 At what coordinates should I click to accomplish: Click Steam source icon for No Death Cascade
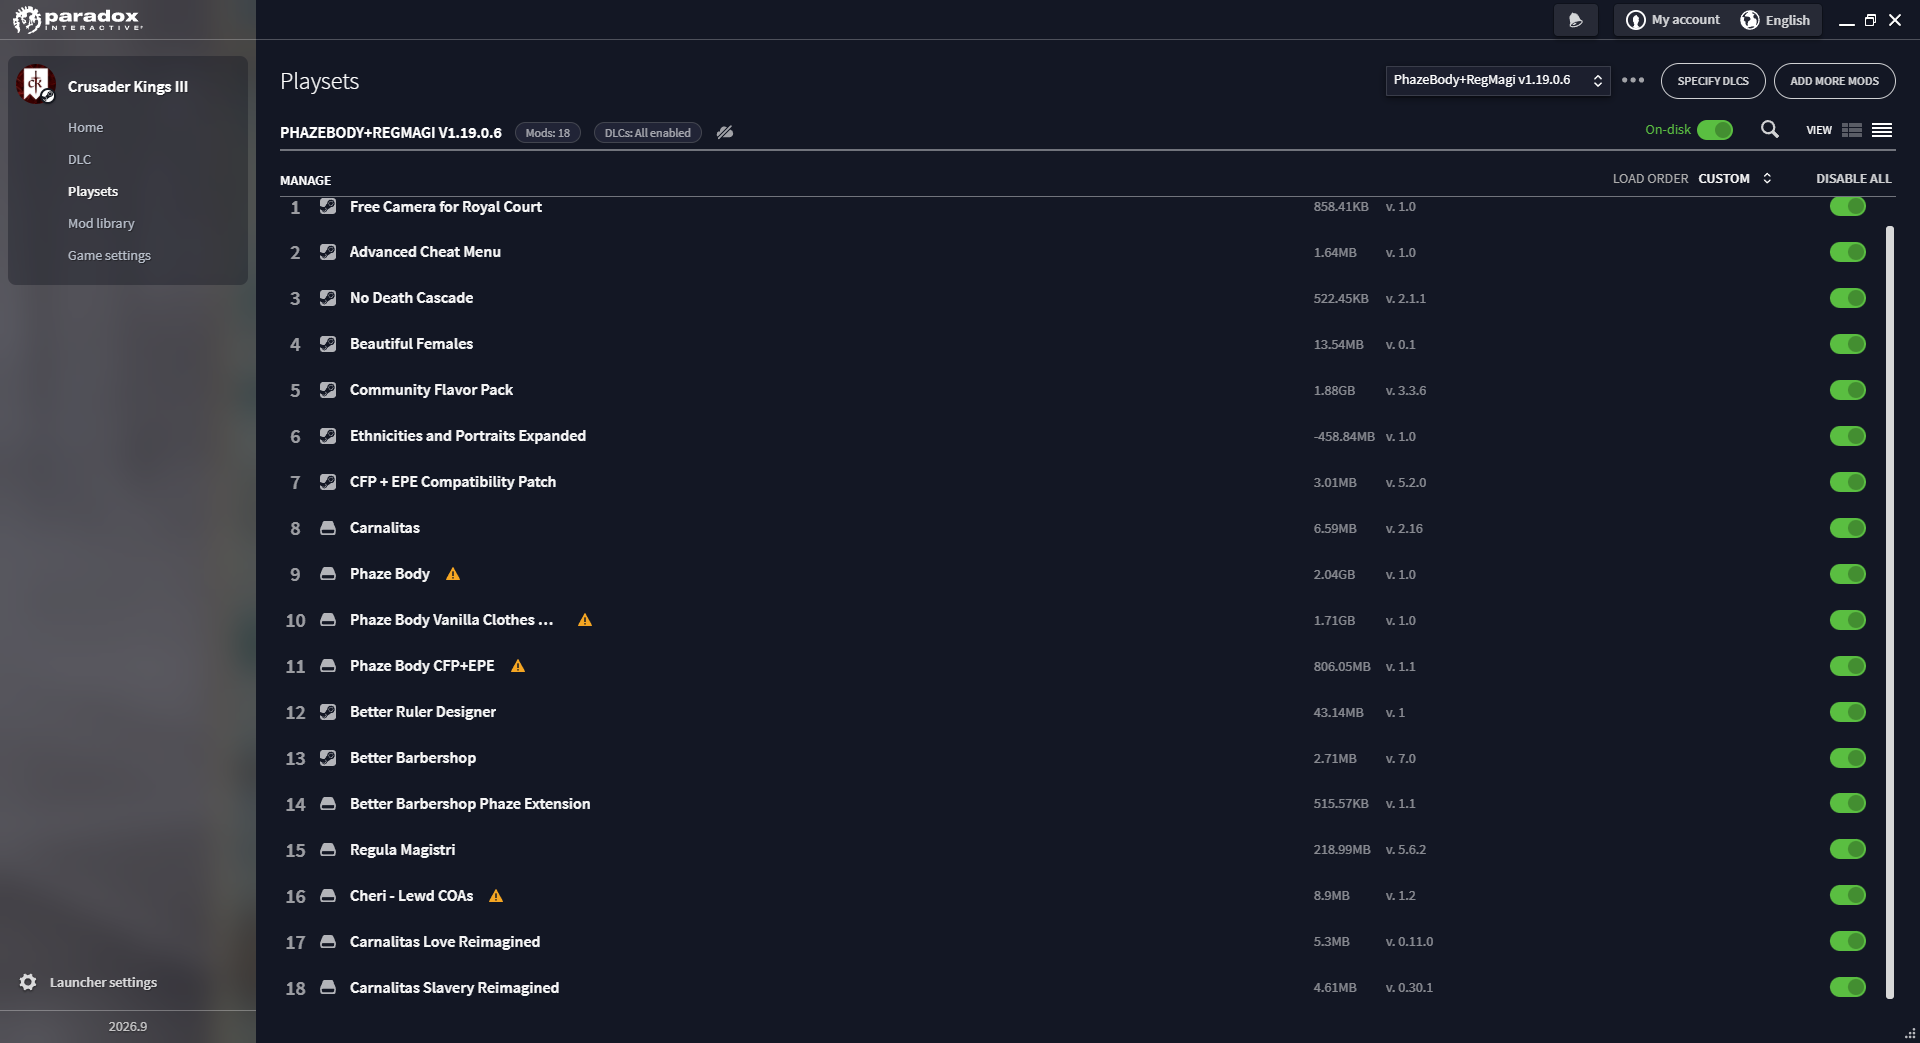click(x=328, y=298)
